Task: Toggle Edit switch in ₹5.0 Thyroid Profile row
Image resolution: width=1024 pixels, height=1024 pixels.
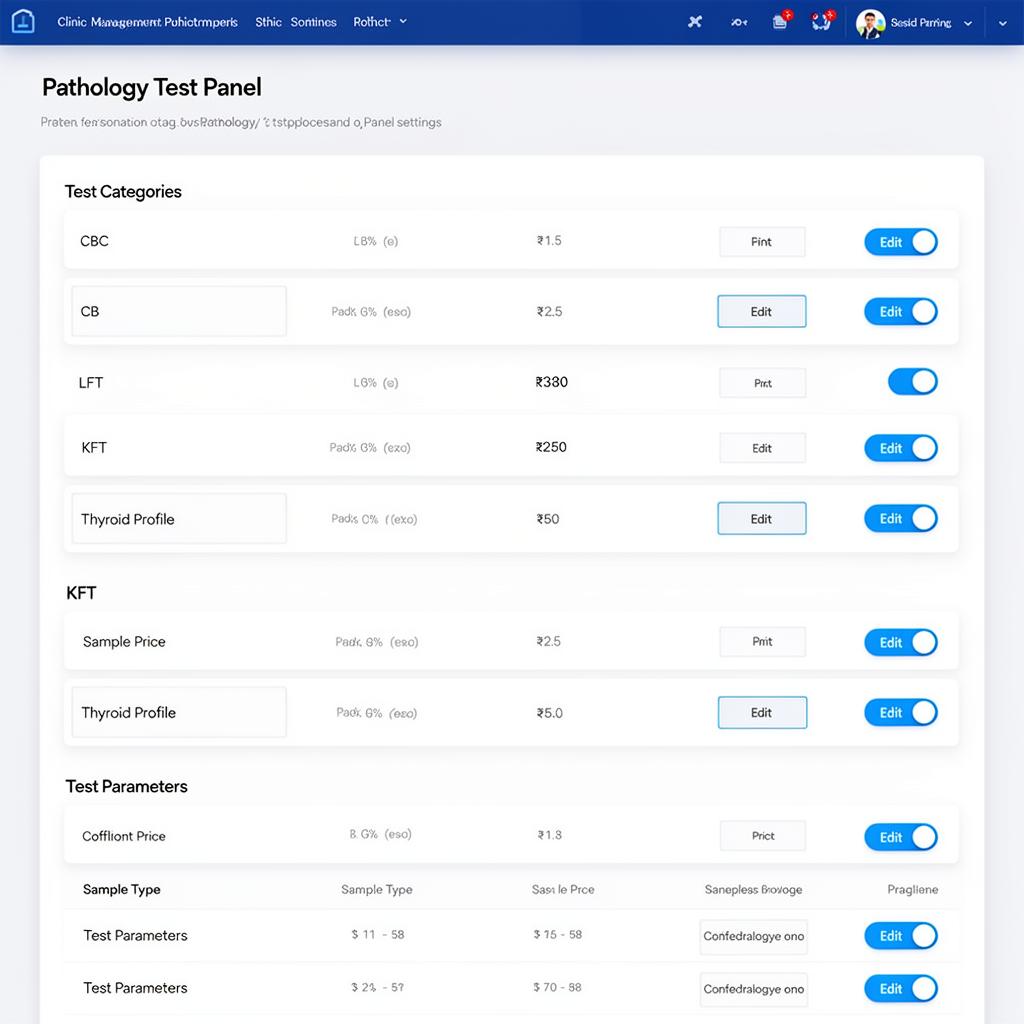Action: tap(901, 712)
